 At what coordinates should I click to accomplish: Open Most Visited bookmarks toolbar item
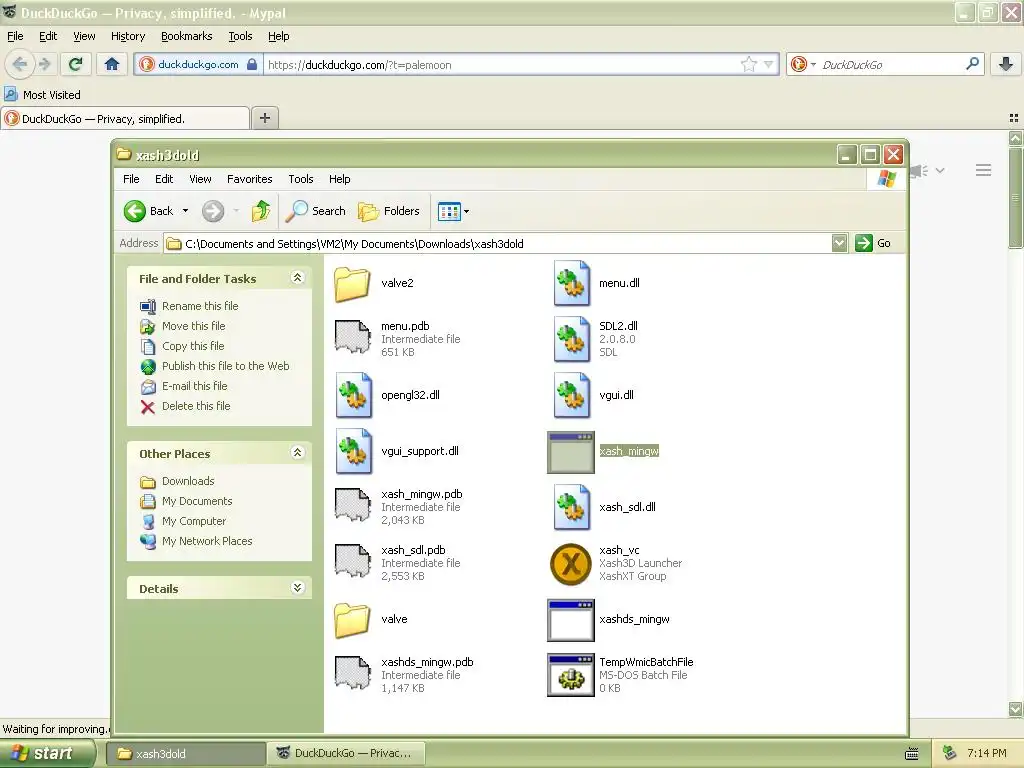[43, 95]
